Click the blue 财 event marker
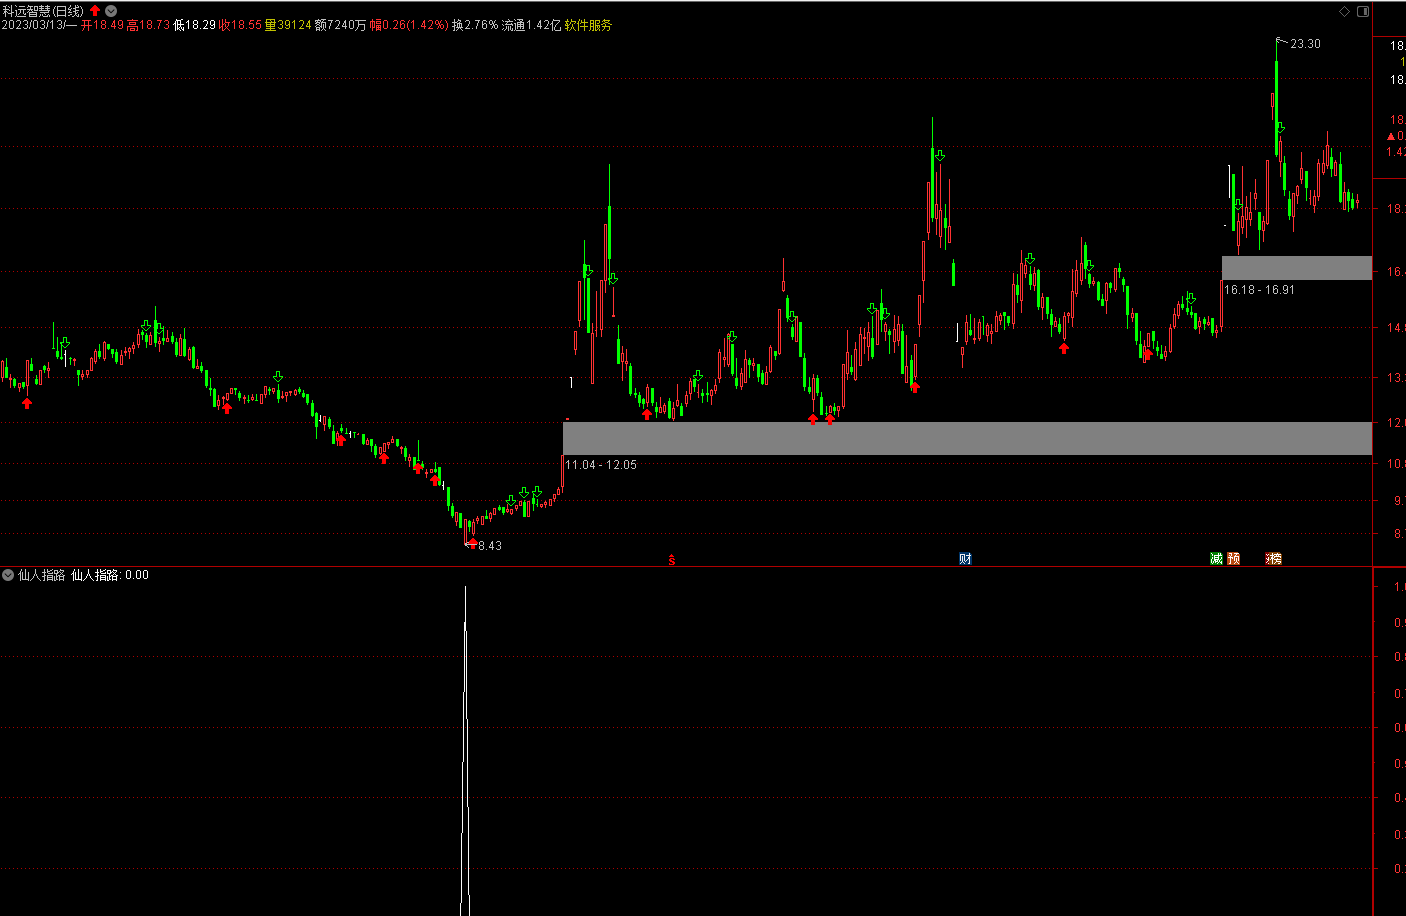This screenshot has height=916, width=1406. coord(965,559)
